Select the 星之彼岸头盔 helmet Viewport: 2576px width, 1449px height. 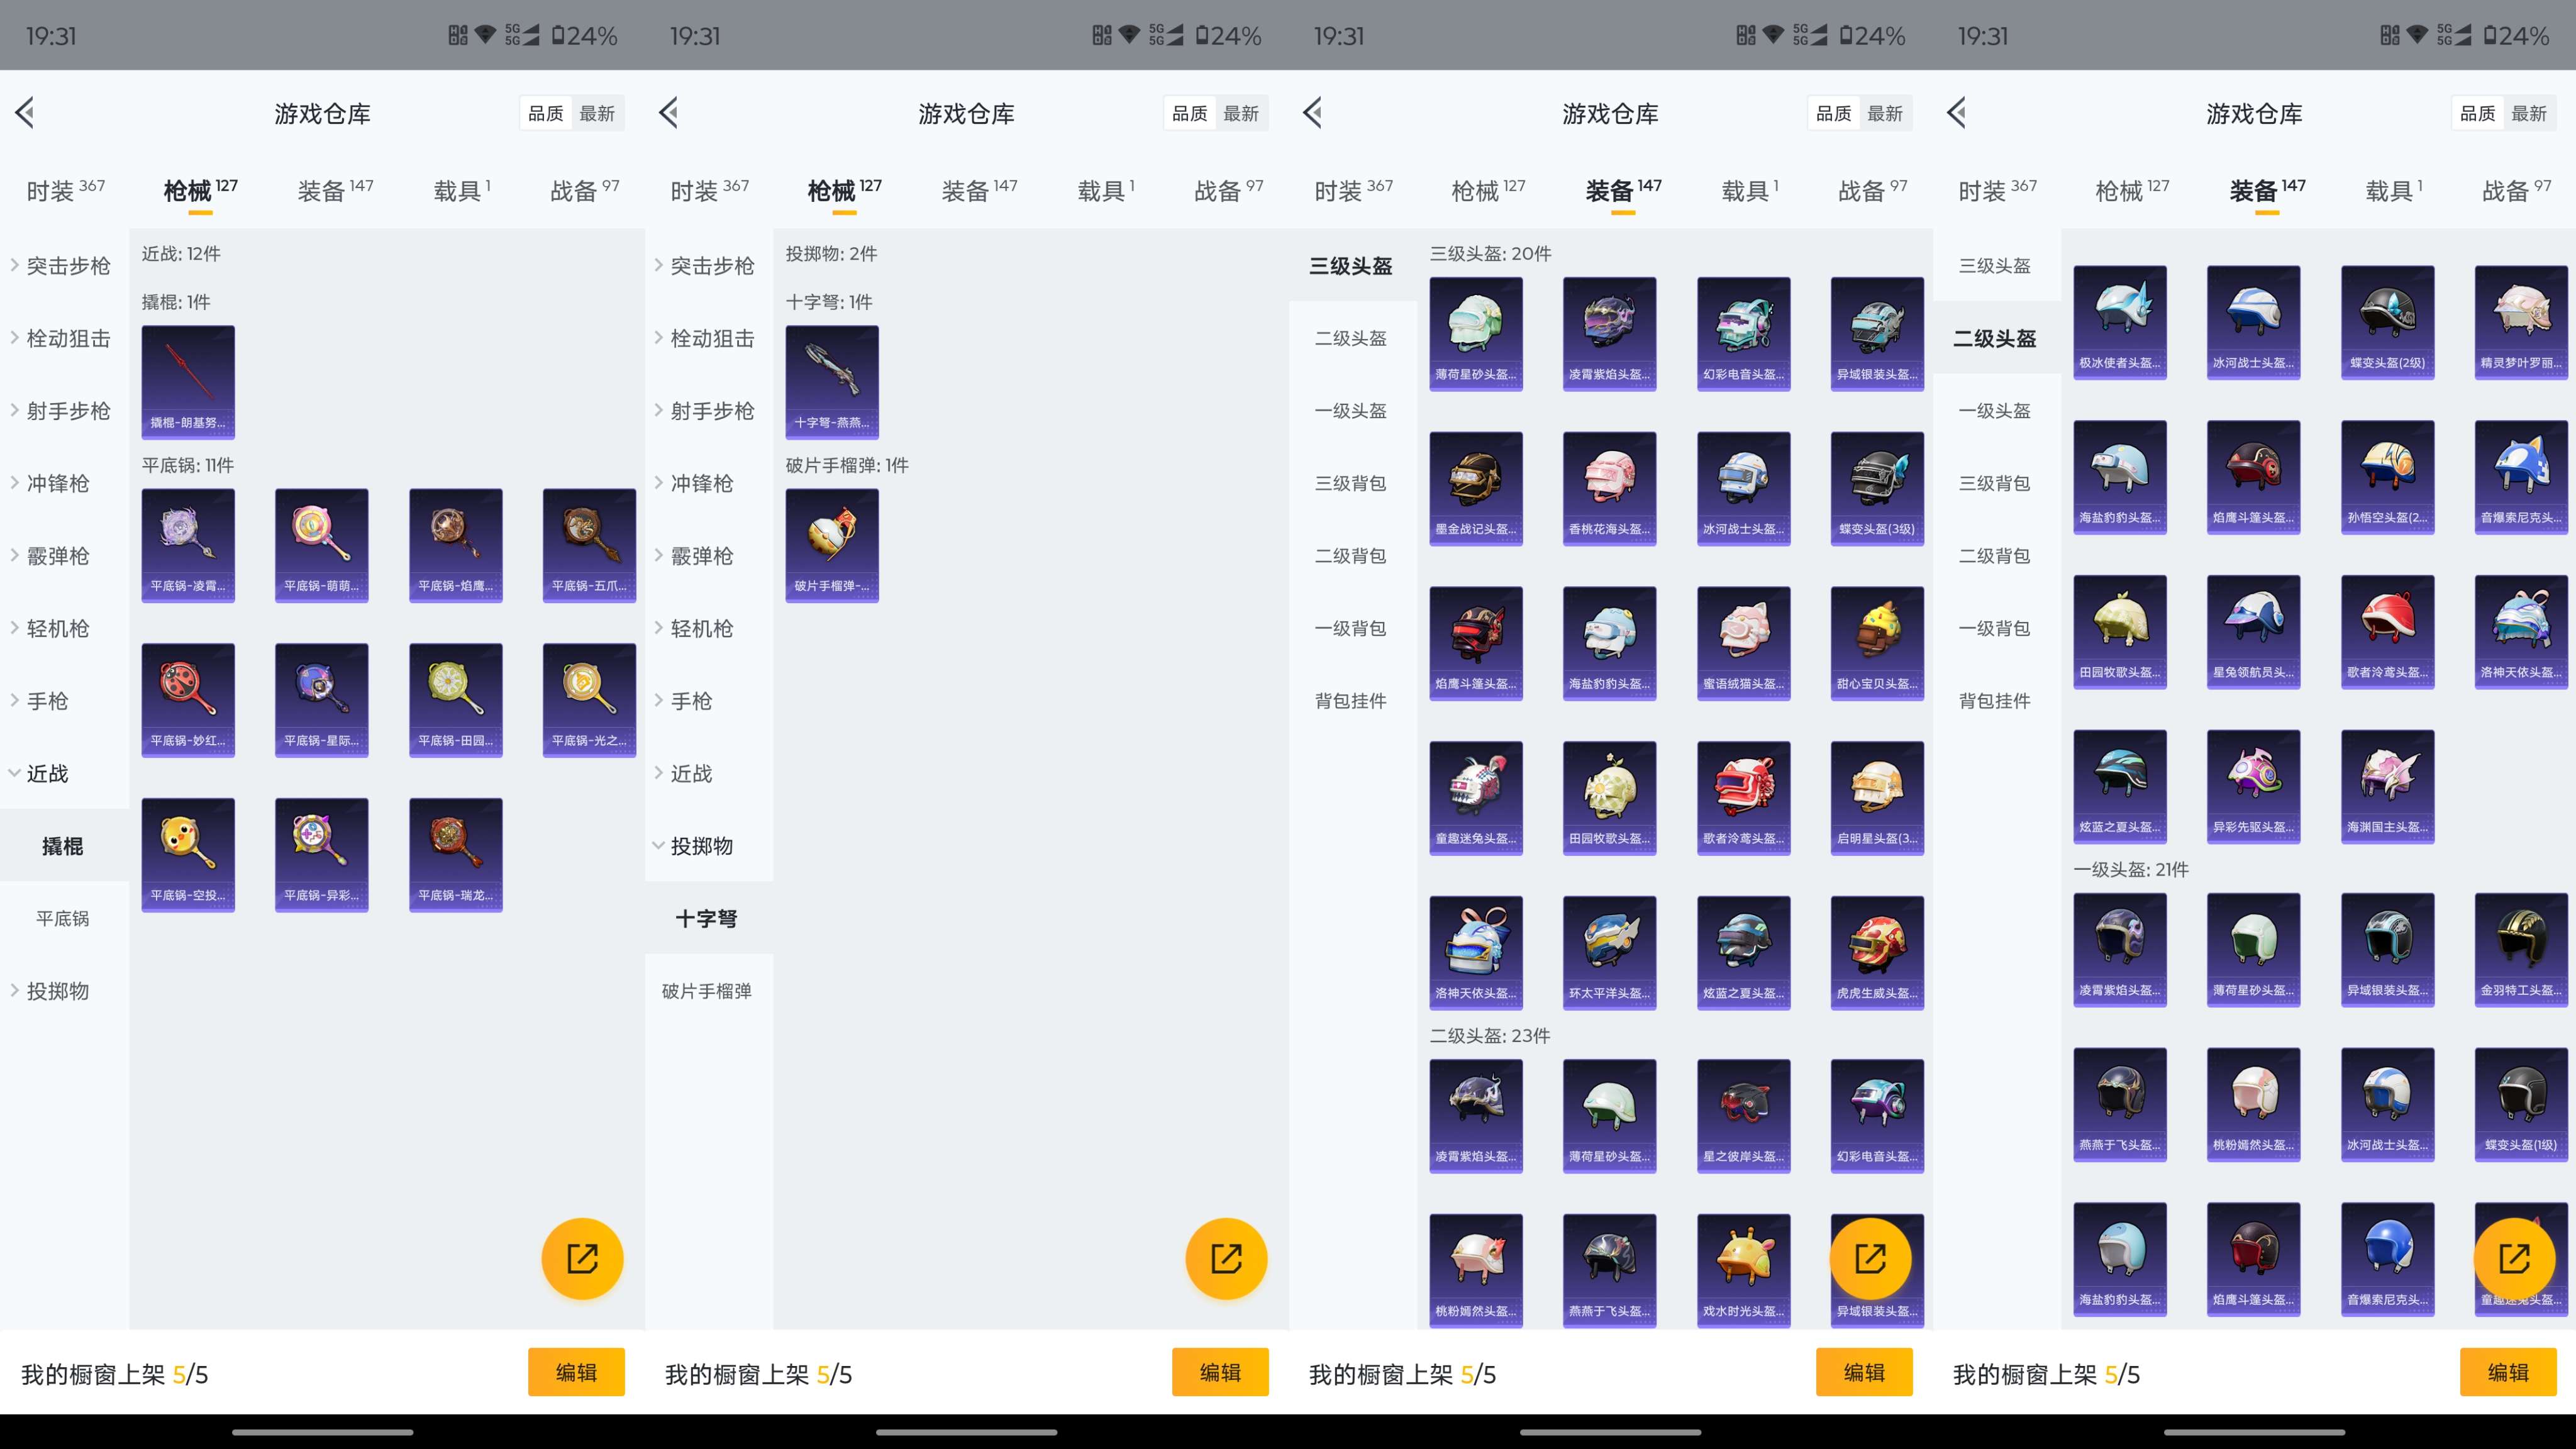[1744, 1116]
